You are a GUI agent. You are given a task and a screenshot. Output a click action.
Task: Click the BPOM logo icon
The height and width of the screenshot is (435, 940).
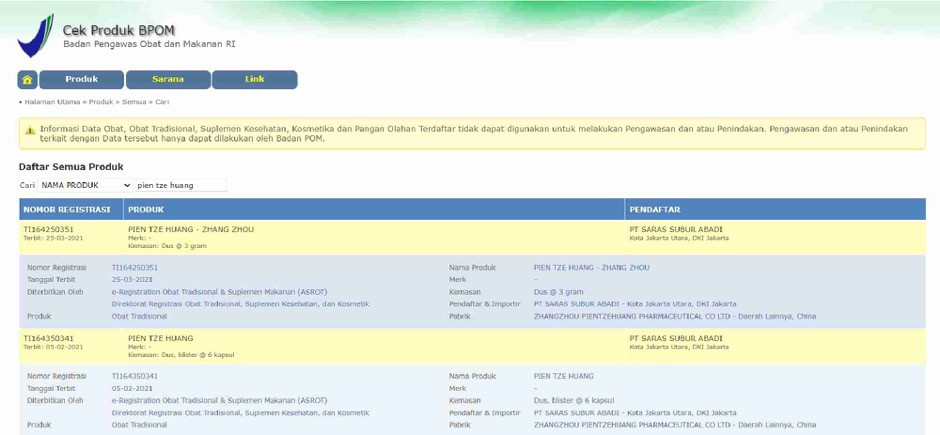click(x=34, y=36)
